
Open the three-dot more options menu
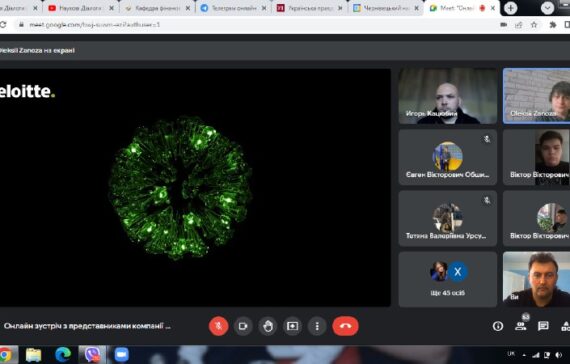tap(317, 326)
